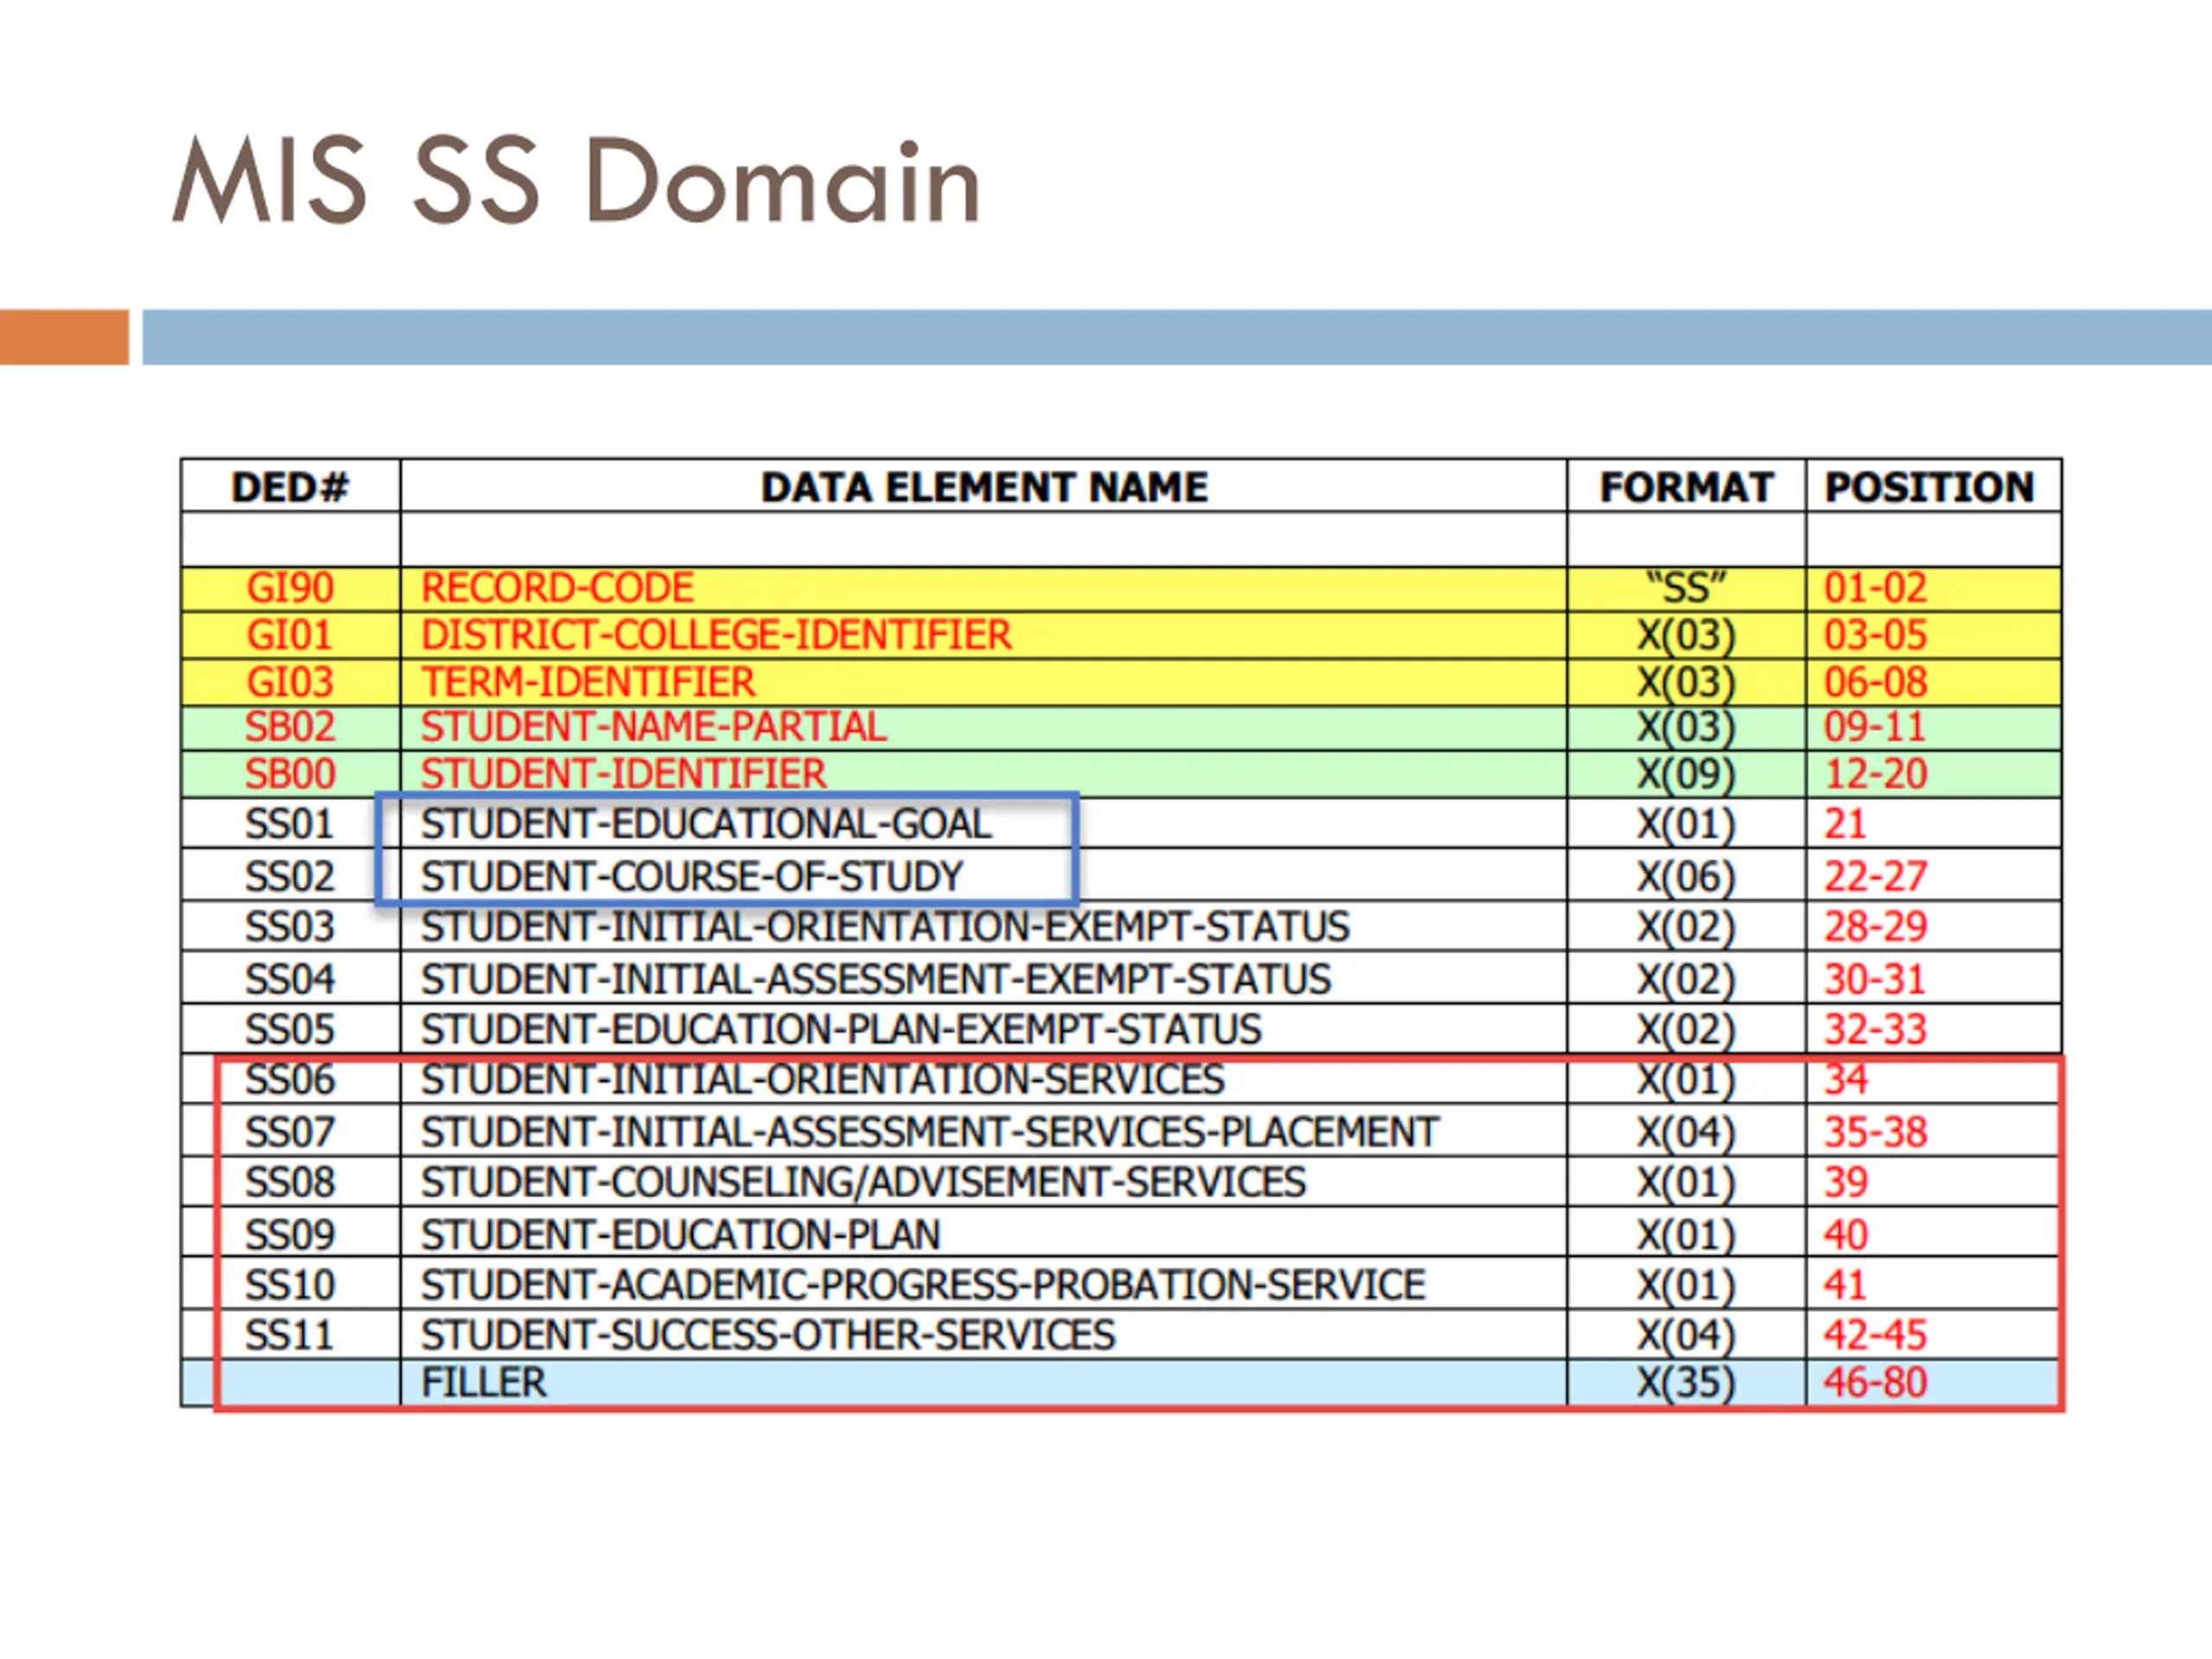The height and width of the screenshot is (1659, 2212).
Task: Click STUDENT-EDUCATIONAL-GOAL in the blue box
Action: [706, 824]
